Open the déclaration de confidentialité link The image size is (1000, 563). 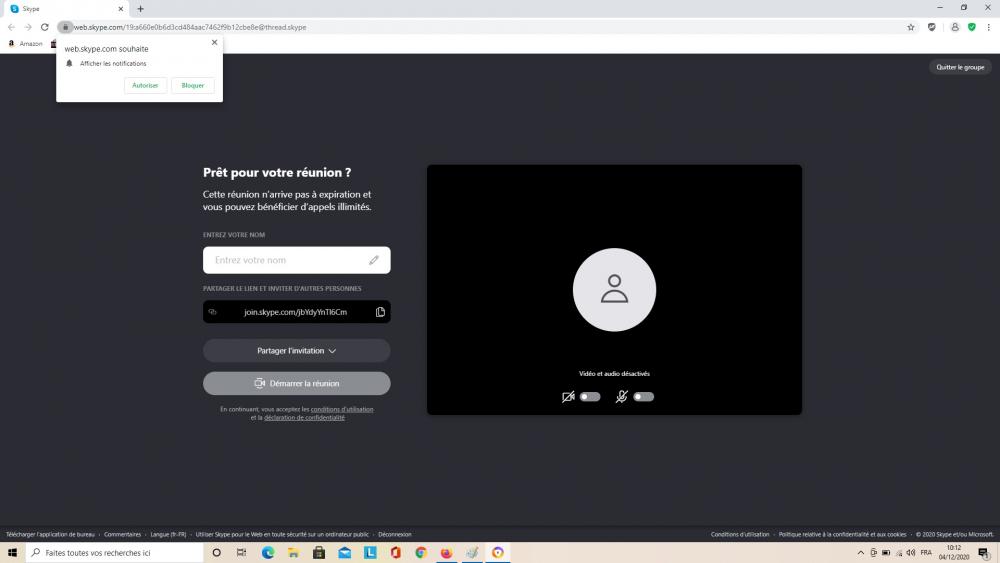tap(304, 418)
